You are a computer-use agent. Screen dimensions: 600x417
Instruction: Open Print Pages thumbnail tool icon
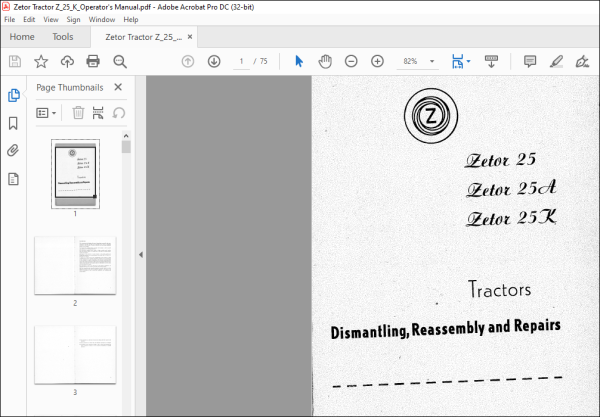tap(98, 113)
